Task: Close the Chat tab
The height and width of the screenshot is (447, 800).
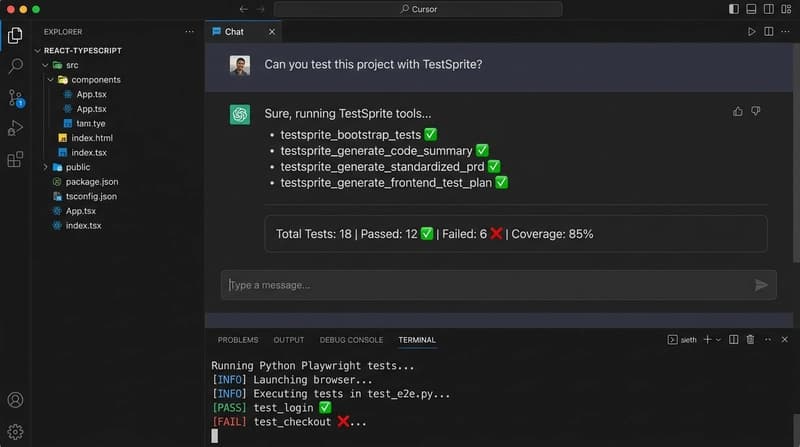Action: 272,32
